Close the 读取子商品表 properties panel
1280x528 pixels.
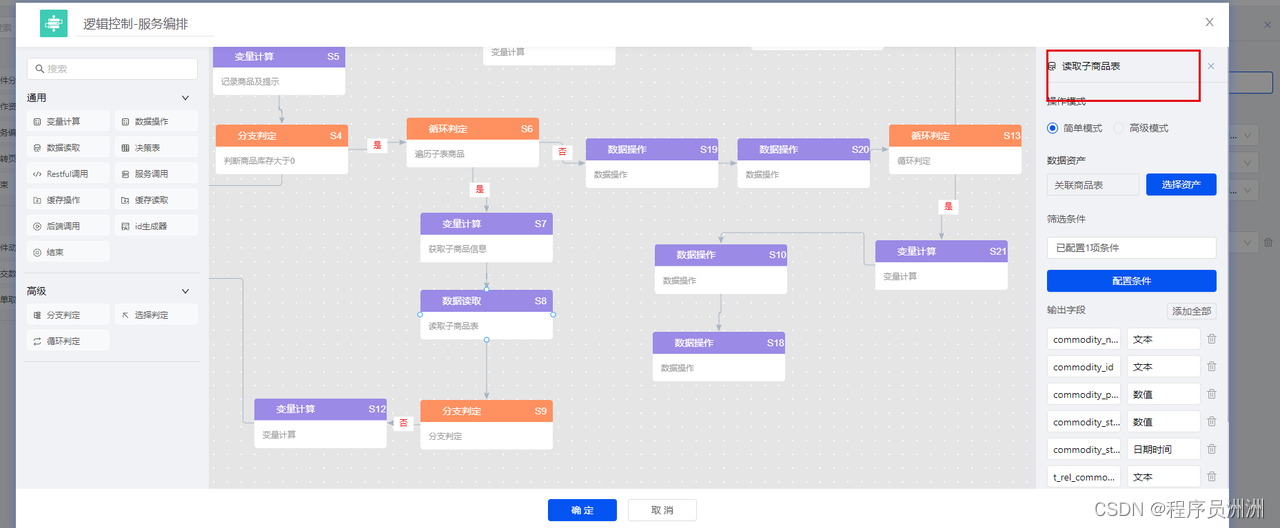pos(1211,67)
